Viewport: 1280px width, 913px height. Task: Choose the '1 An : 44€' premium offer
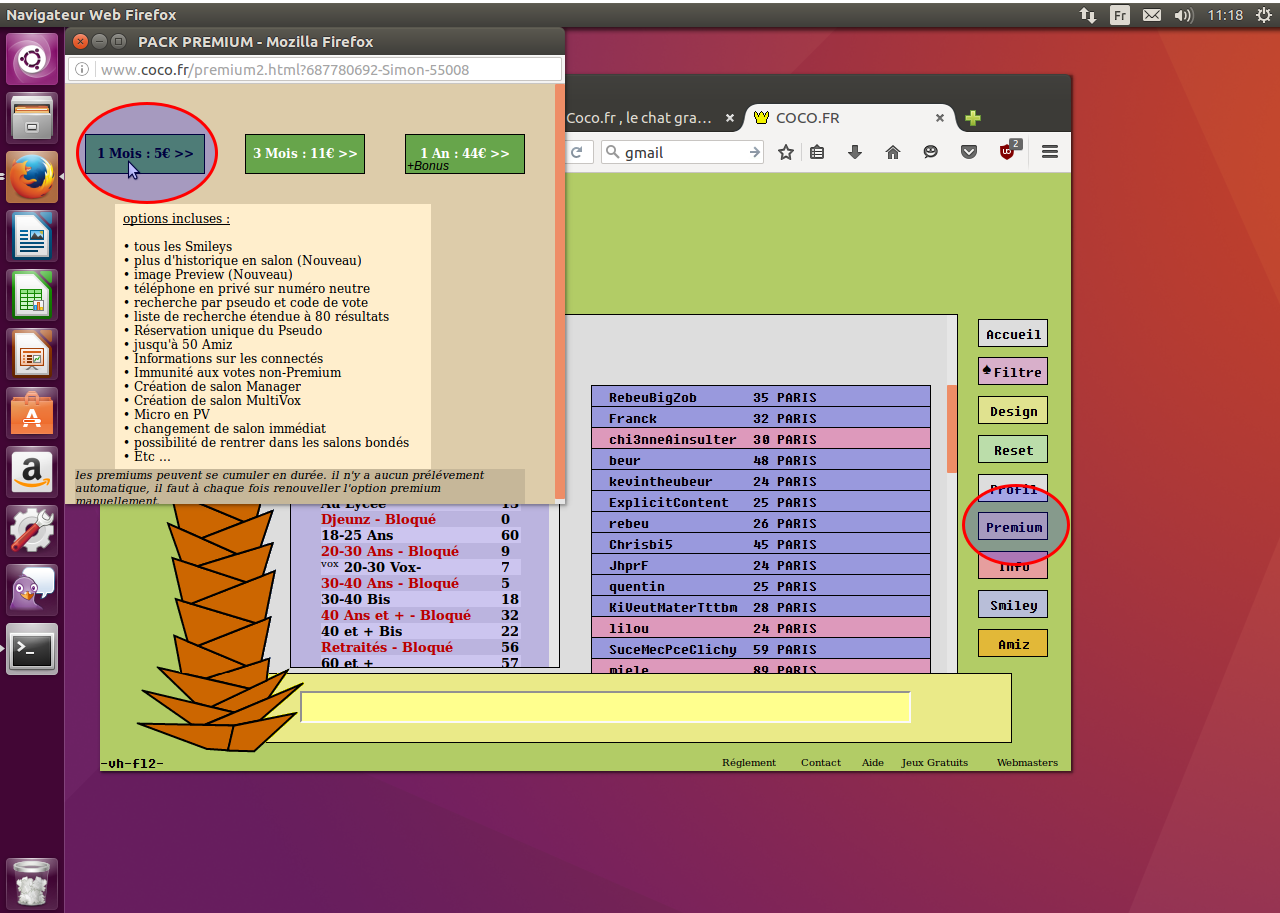pos(465,154)
